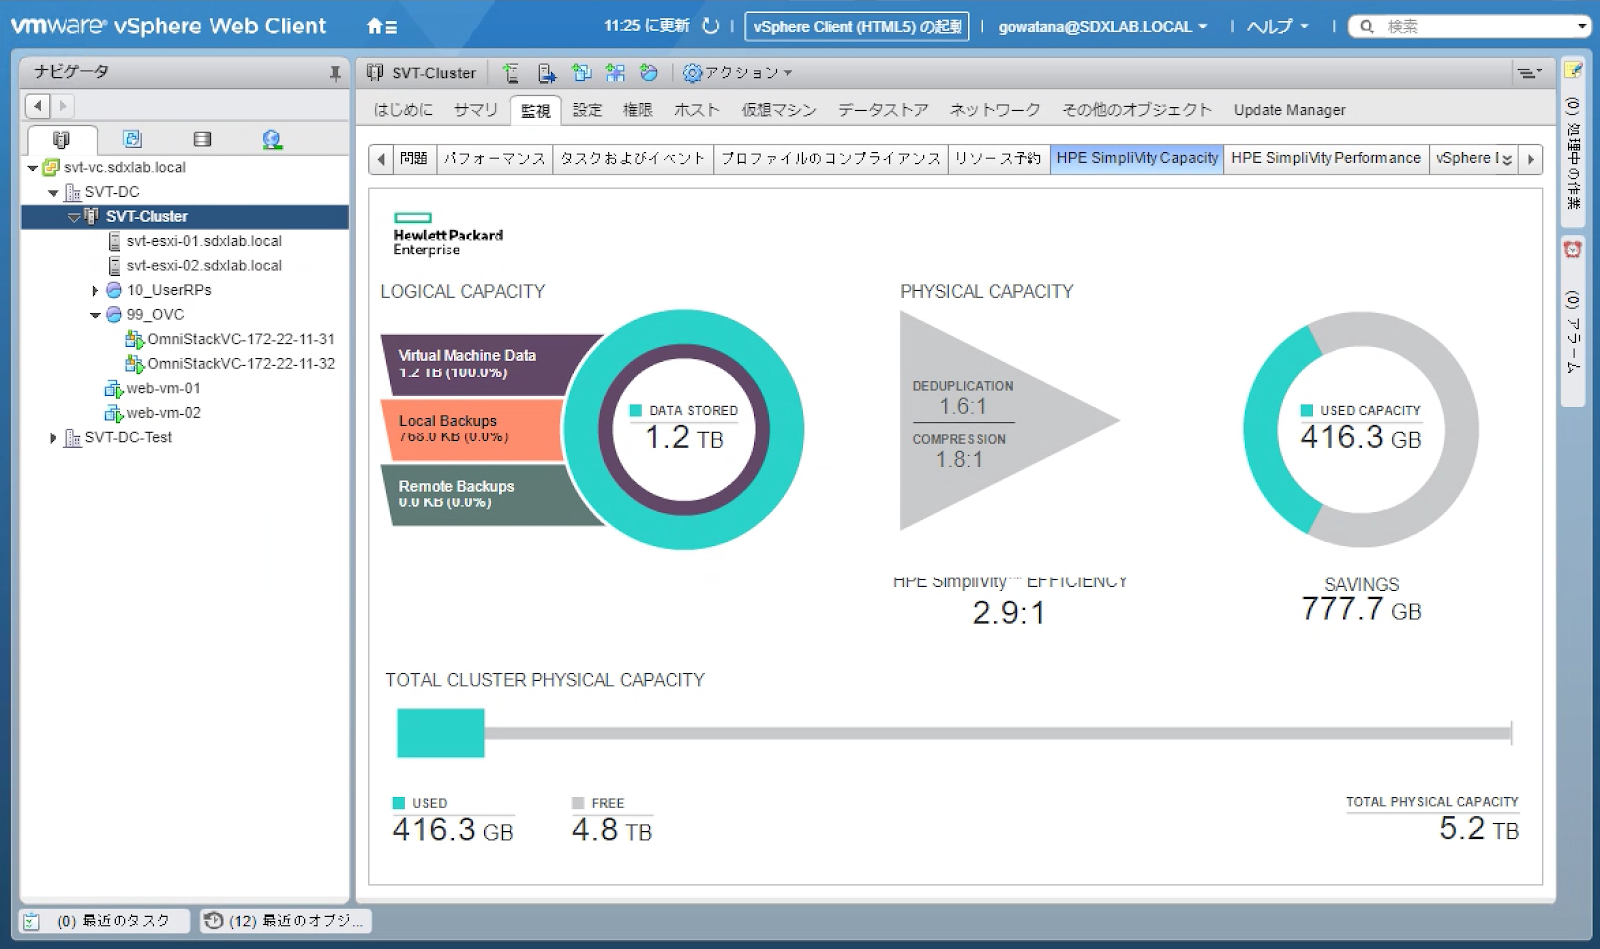Open the vSphere home menu icon
1600x949 pixels.
pyautogui.click(x=382, y=27)
